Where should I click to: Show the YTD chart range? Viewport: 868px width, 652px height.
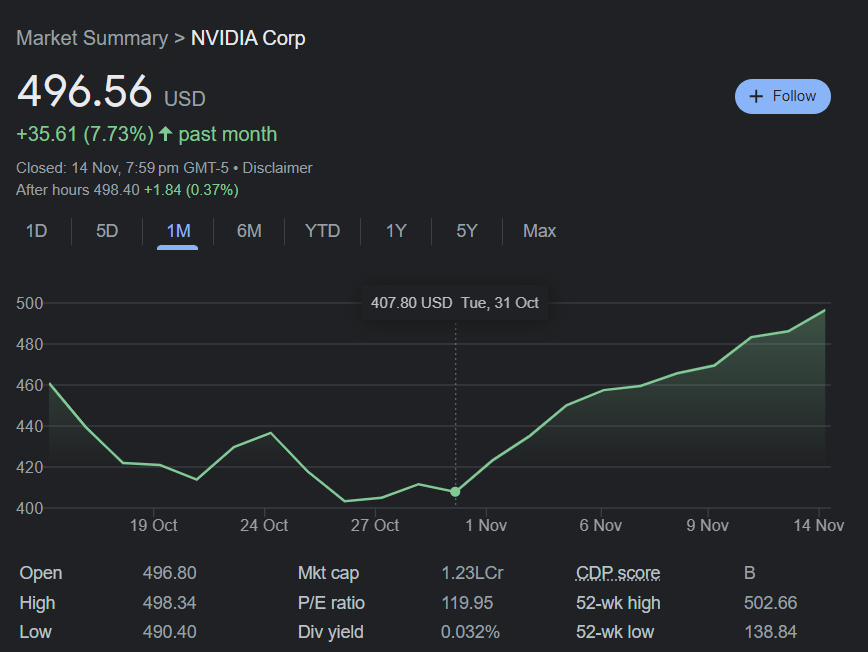point(322,231)
